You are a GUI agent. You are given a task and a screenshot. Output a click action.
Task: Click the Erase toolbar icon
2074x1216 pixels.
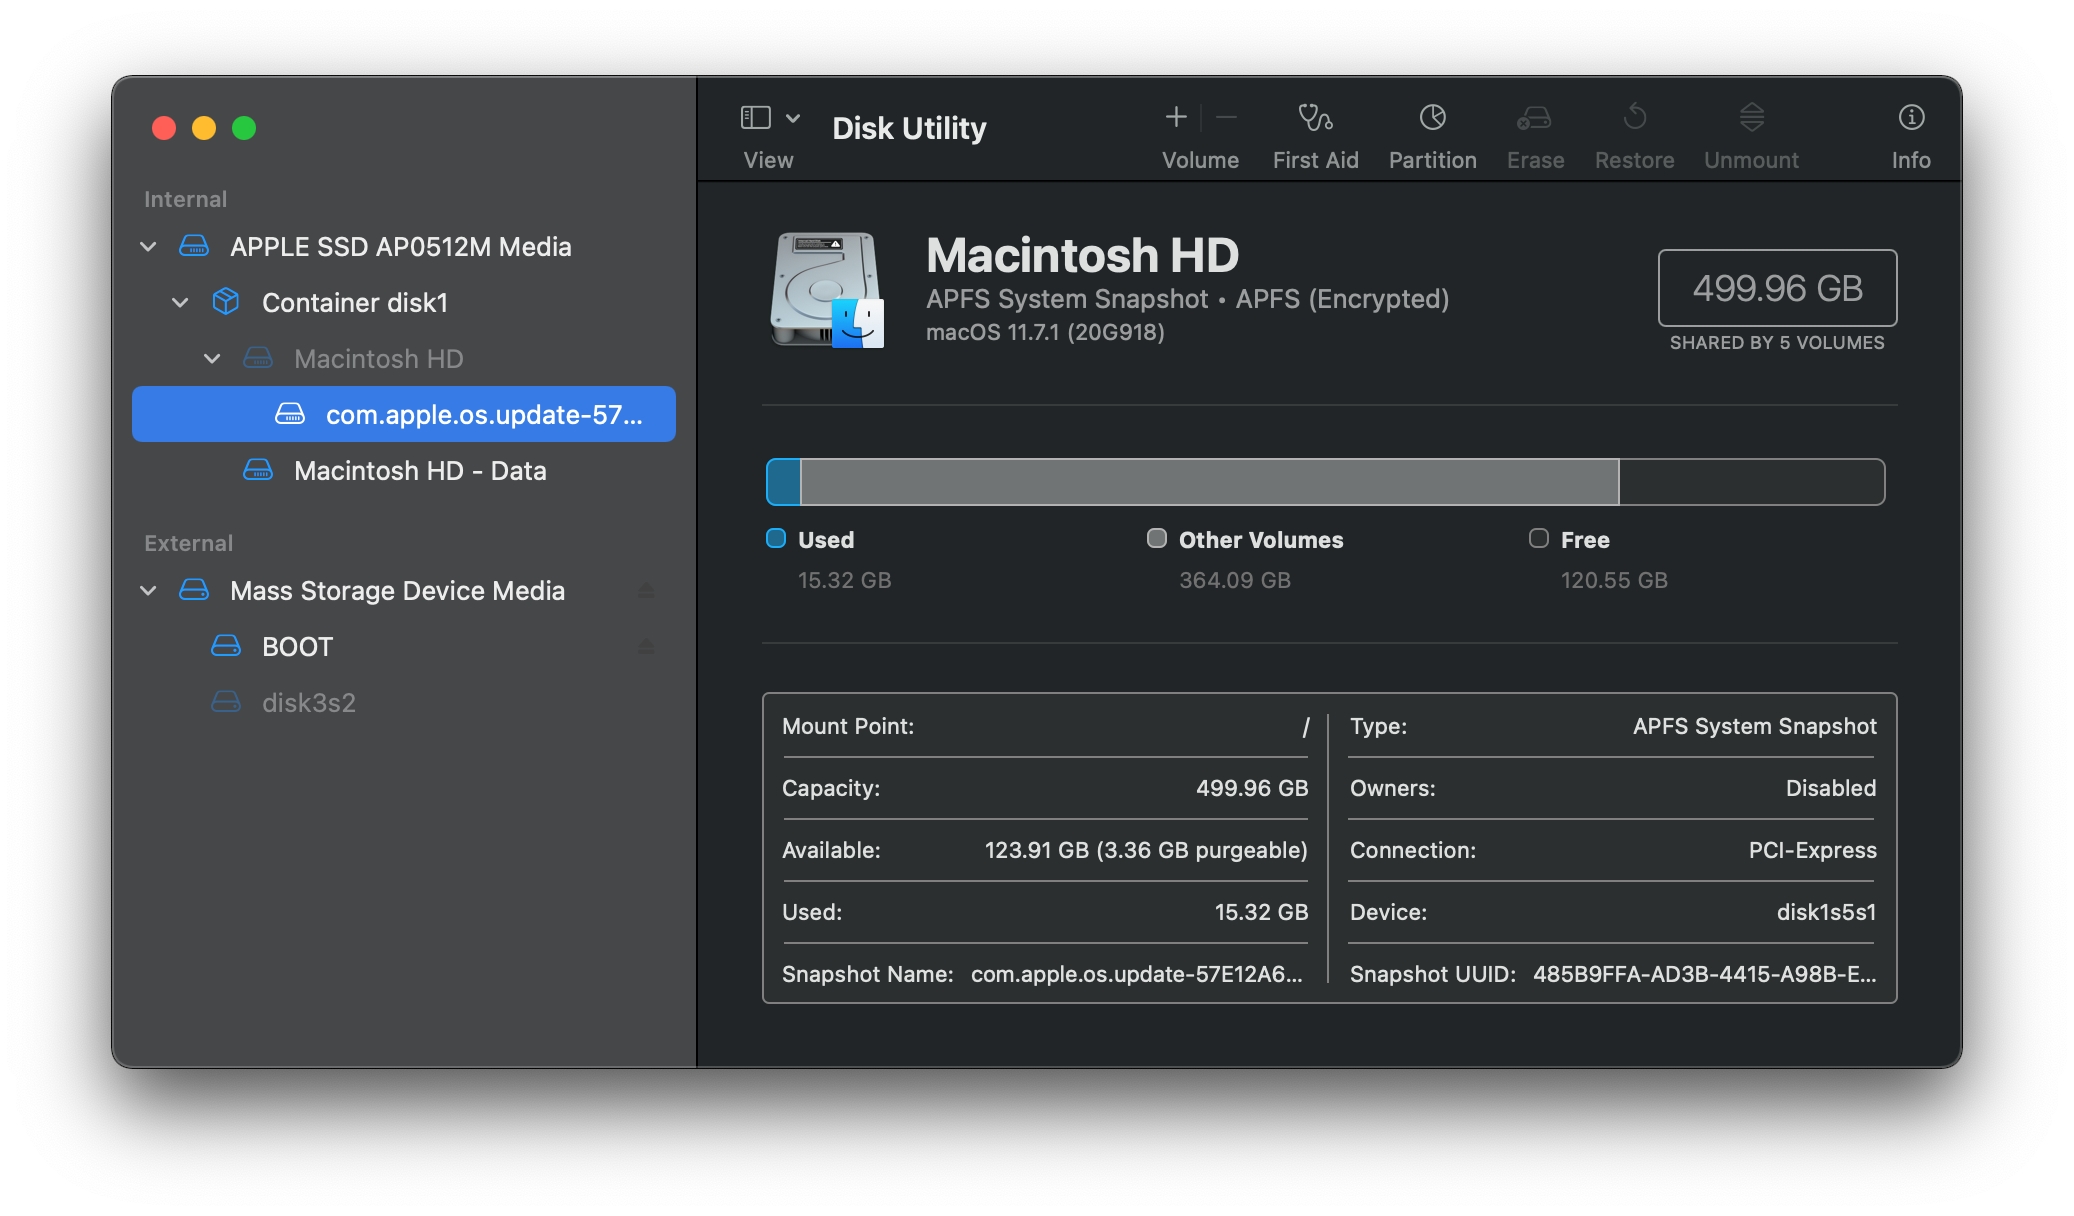pyautogui.click(x=1534, y=118)
